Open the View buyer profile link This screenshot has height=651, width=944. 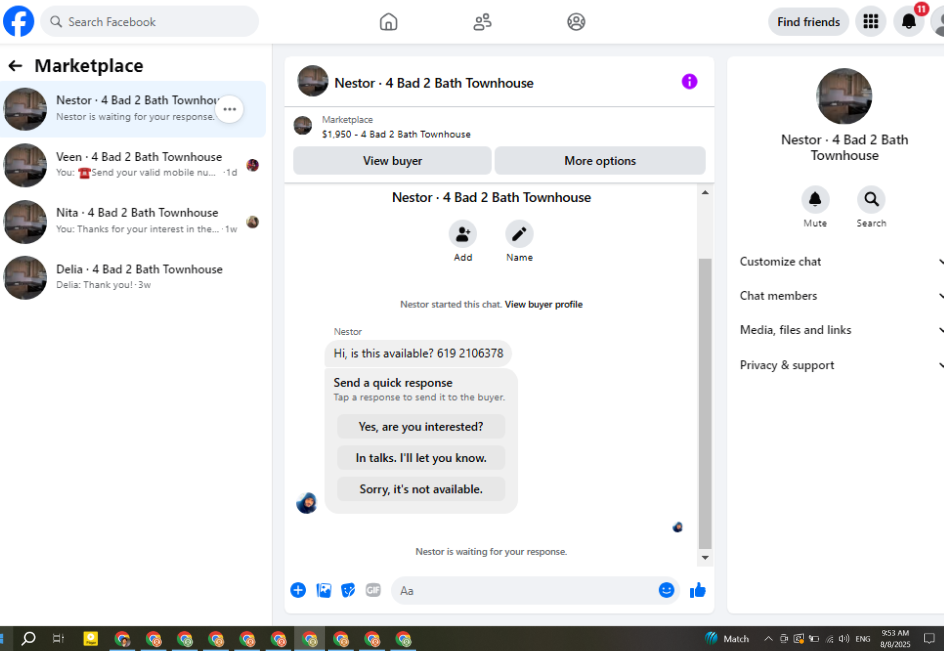(x=543, y=305)
